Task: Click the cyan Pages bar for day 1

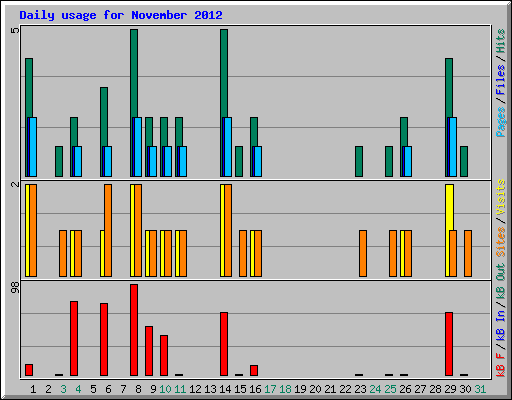Action: [33, 147]
